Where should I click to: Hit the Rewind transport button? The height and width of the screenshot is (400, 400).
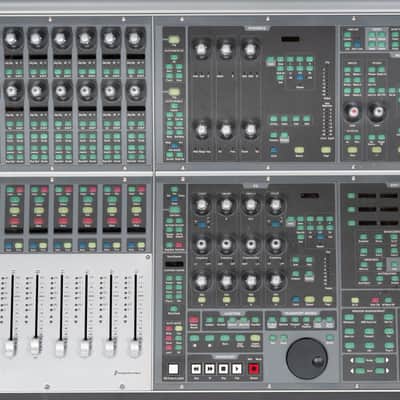point(196,369)
